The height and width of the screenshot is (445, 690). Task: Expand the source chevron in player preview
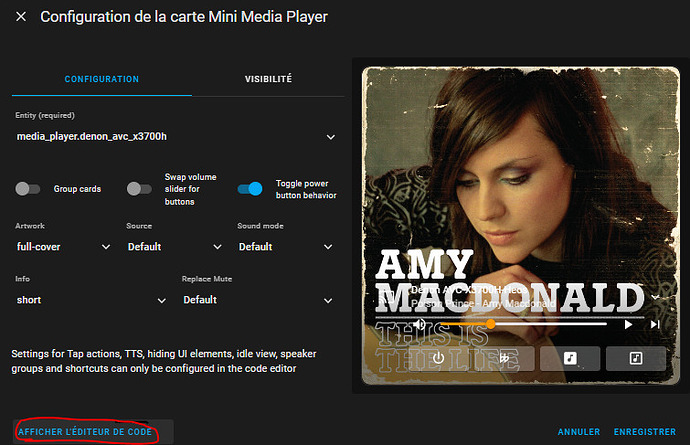pos(655,297)
